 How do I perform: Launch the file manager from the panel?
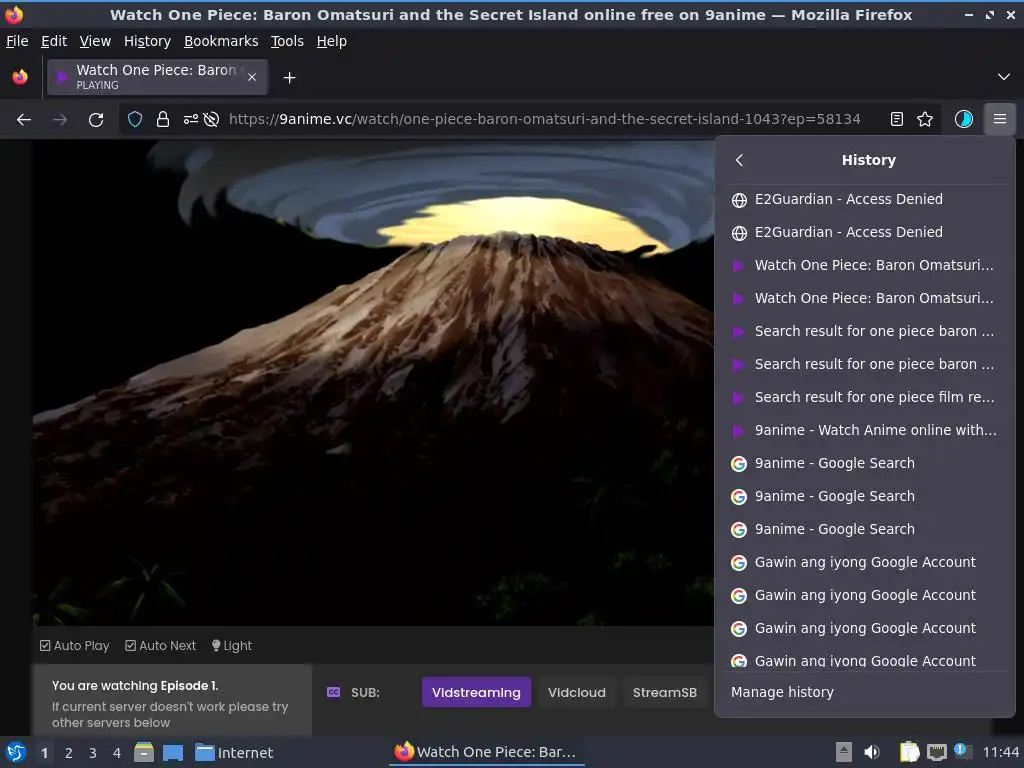click(x=144, y=753)
